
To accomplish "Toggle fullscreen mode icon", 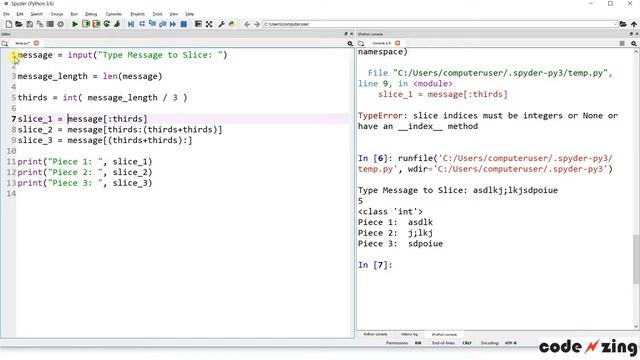I will 209,24.
